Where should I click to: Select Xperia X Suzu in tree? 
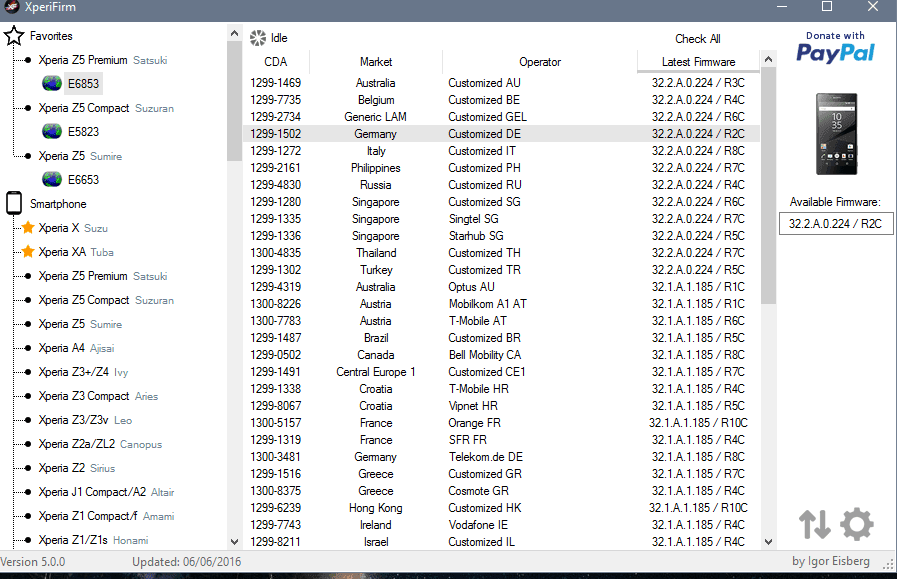tap(73, 228)
